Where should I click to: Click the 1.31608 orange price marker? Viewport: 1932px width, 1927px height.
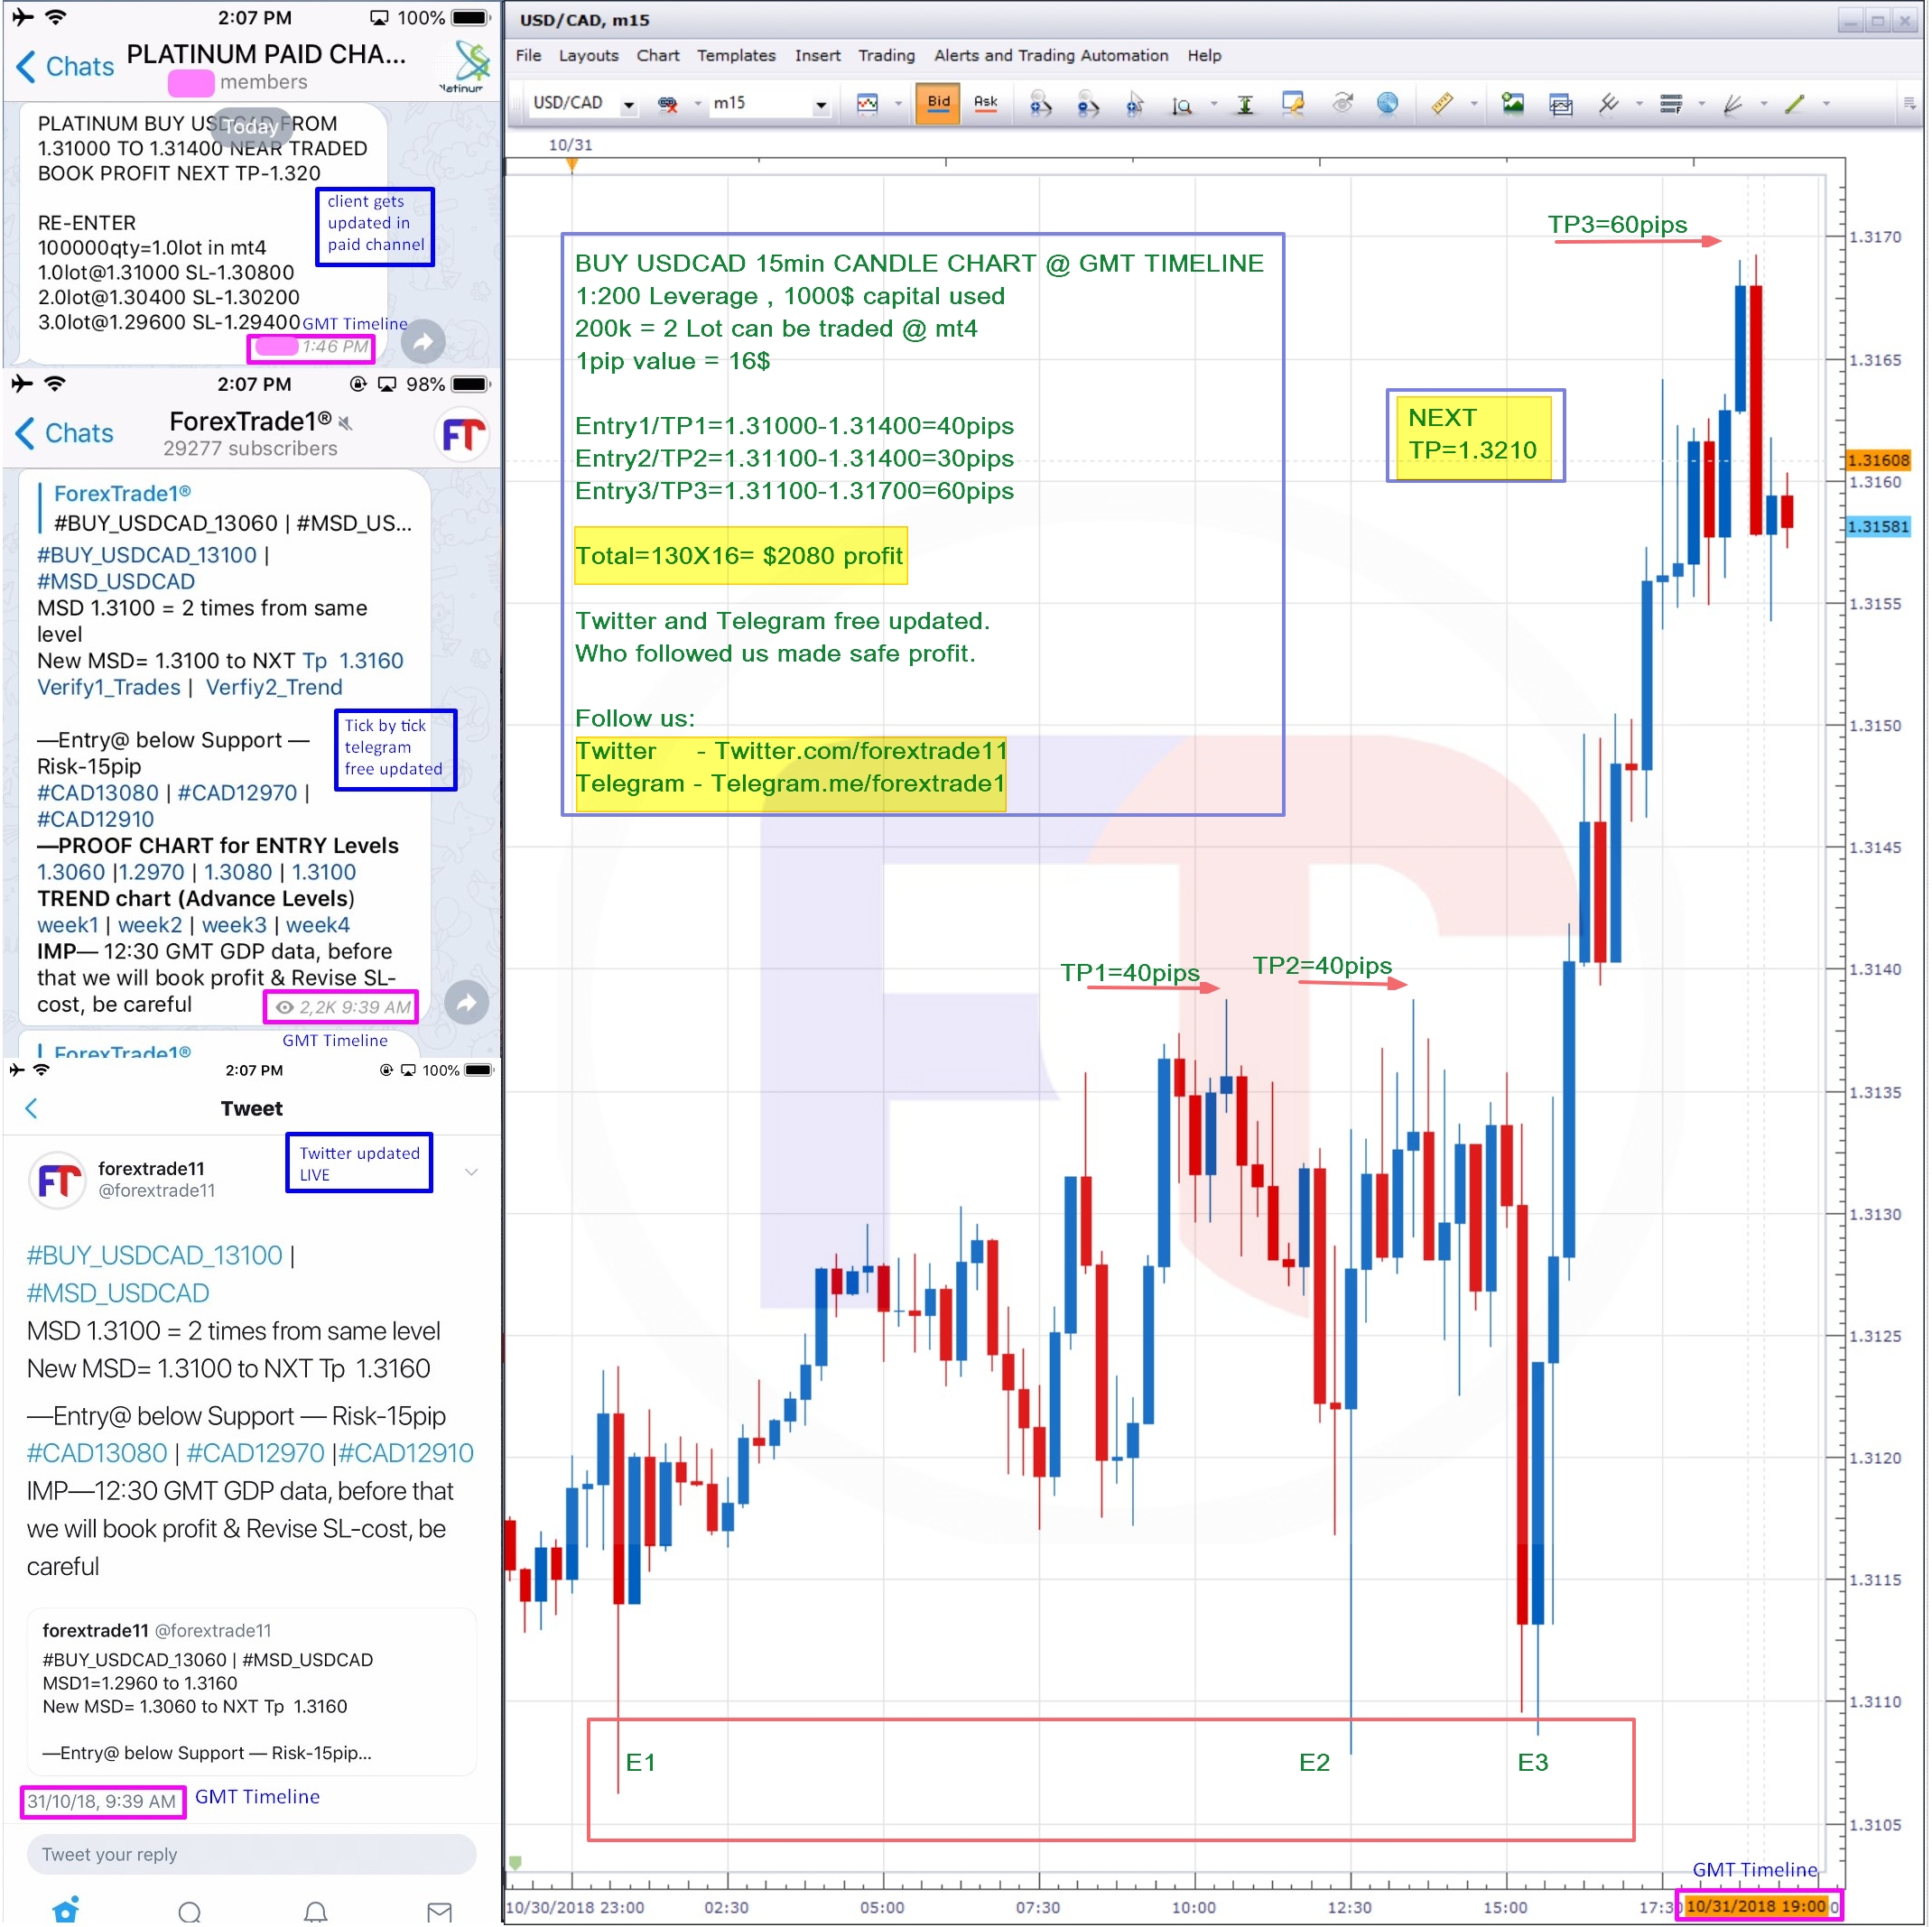[1877, 460]
